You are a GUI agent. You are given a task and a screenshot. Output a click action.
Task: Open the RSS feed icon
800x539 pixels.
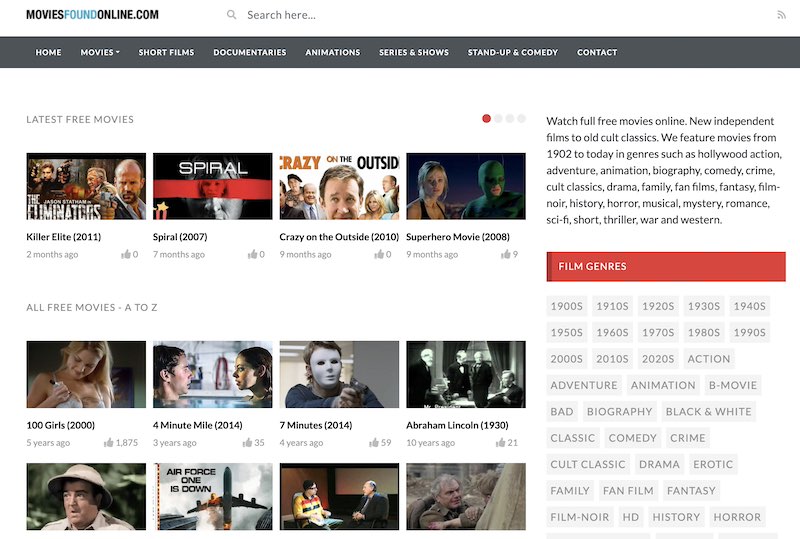[781, 15]
